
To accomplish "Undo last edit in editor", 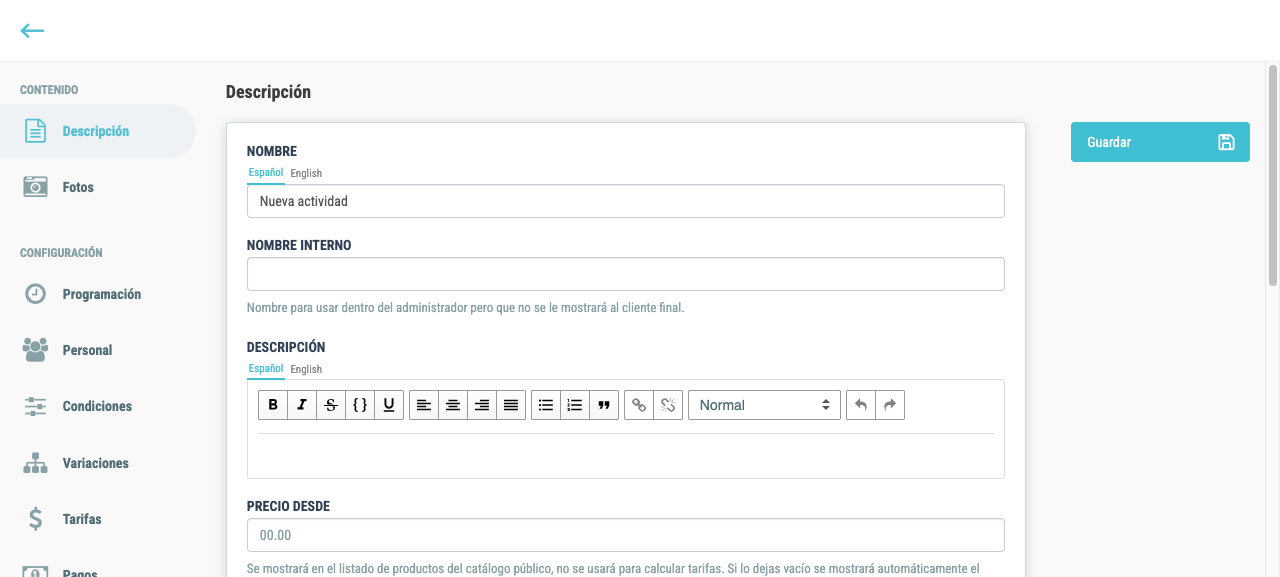I will [x=861, y=405].
